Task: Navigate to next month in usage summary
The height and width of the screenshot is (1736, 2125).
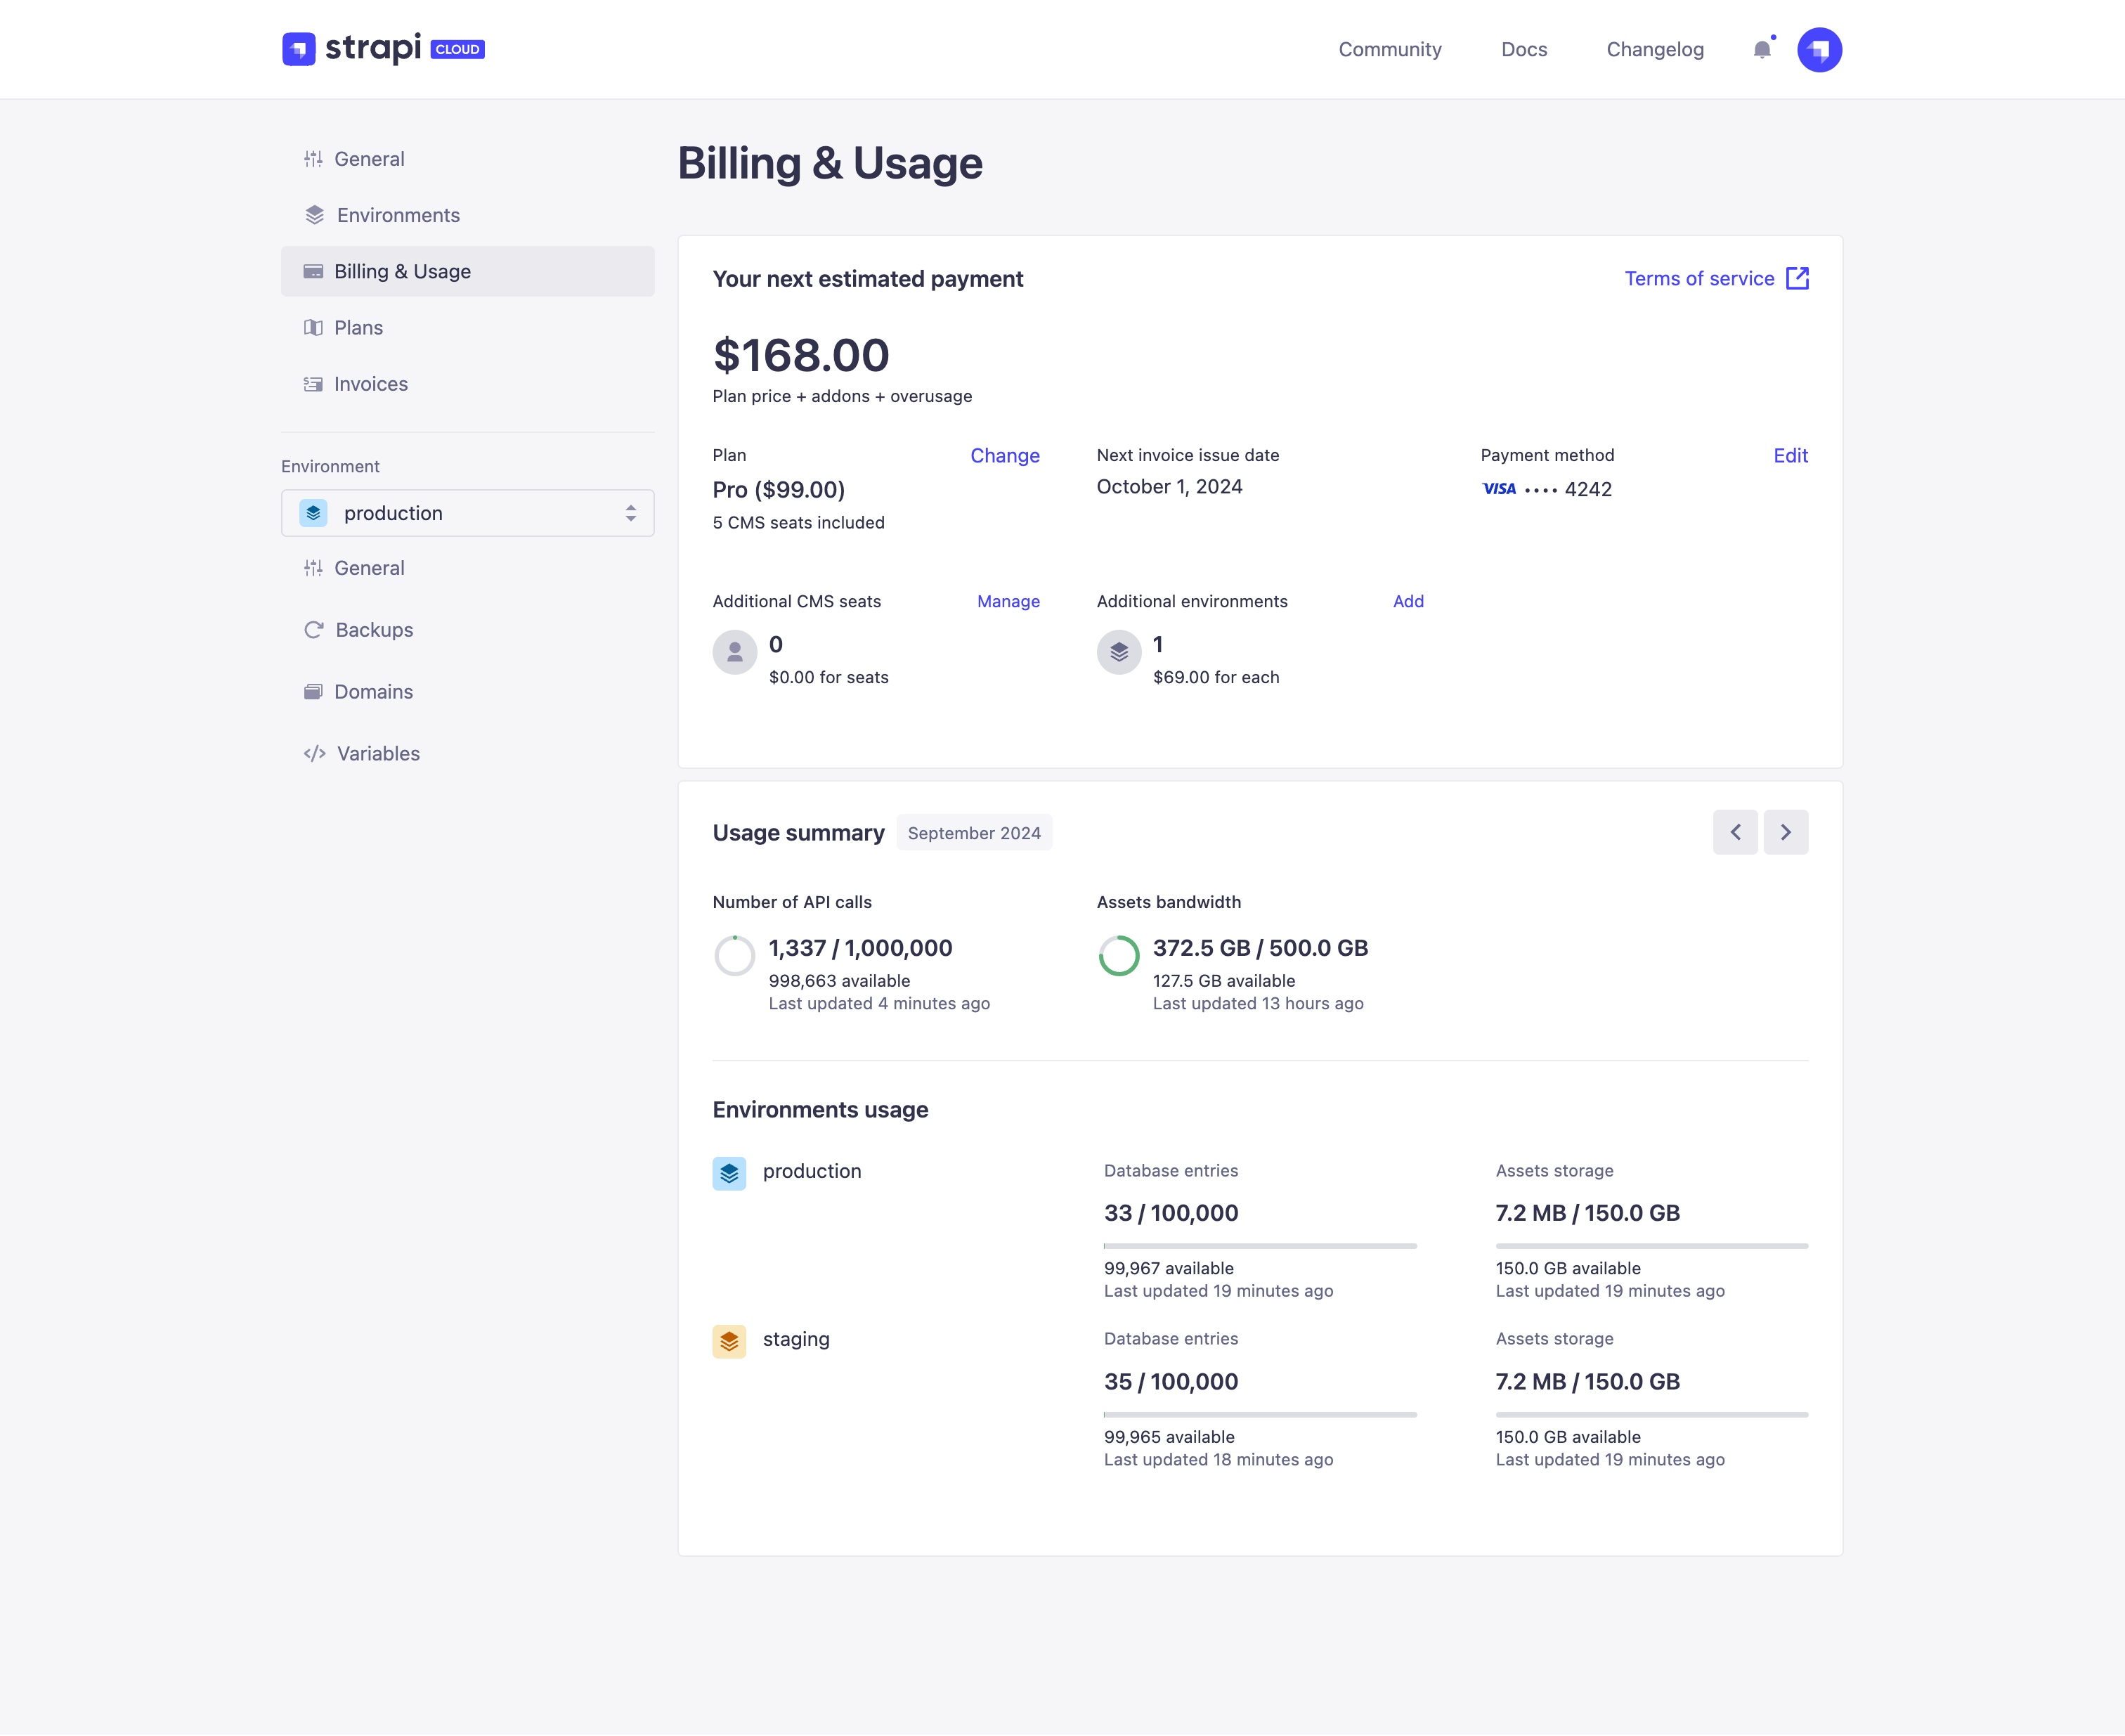Action: click(x=1786, y=831)
